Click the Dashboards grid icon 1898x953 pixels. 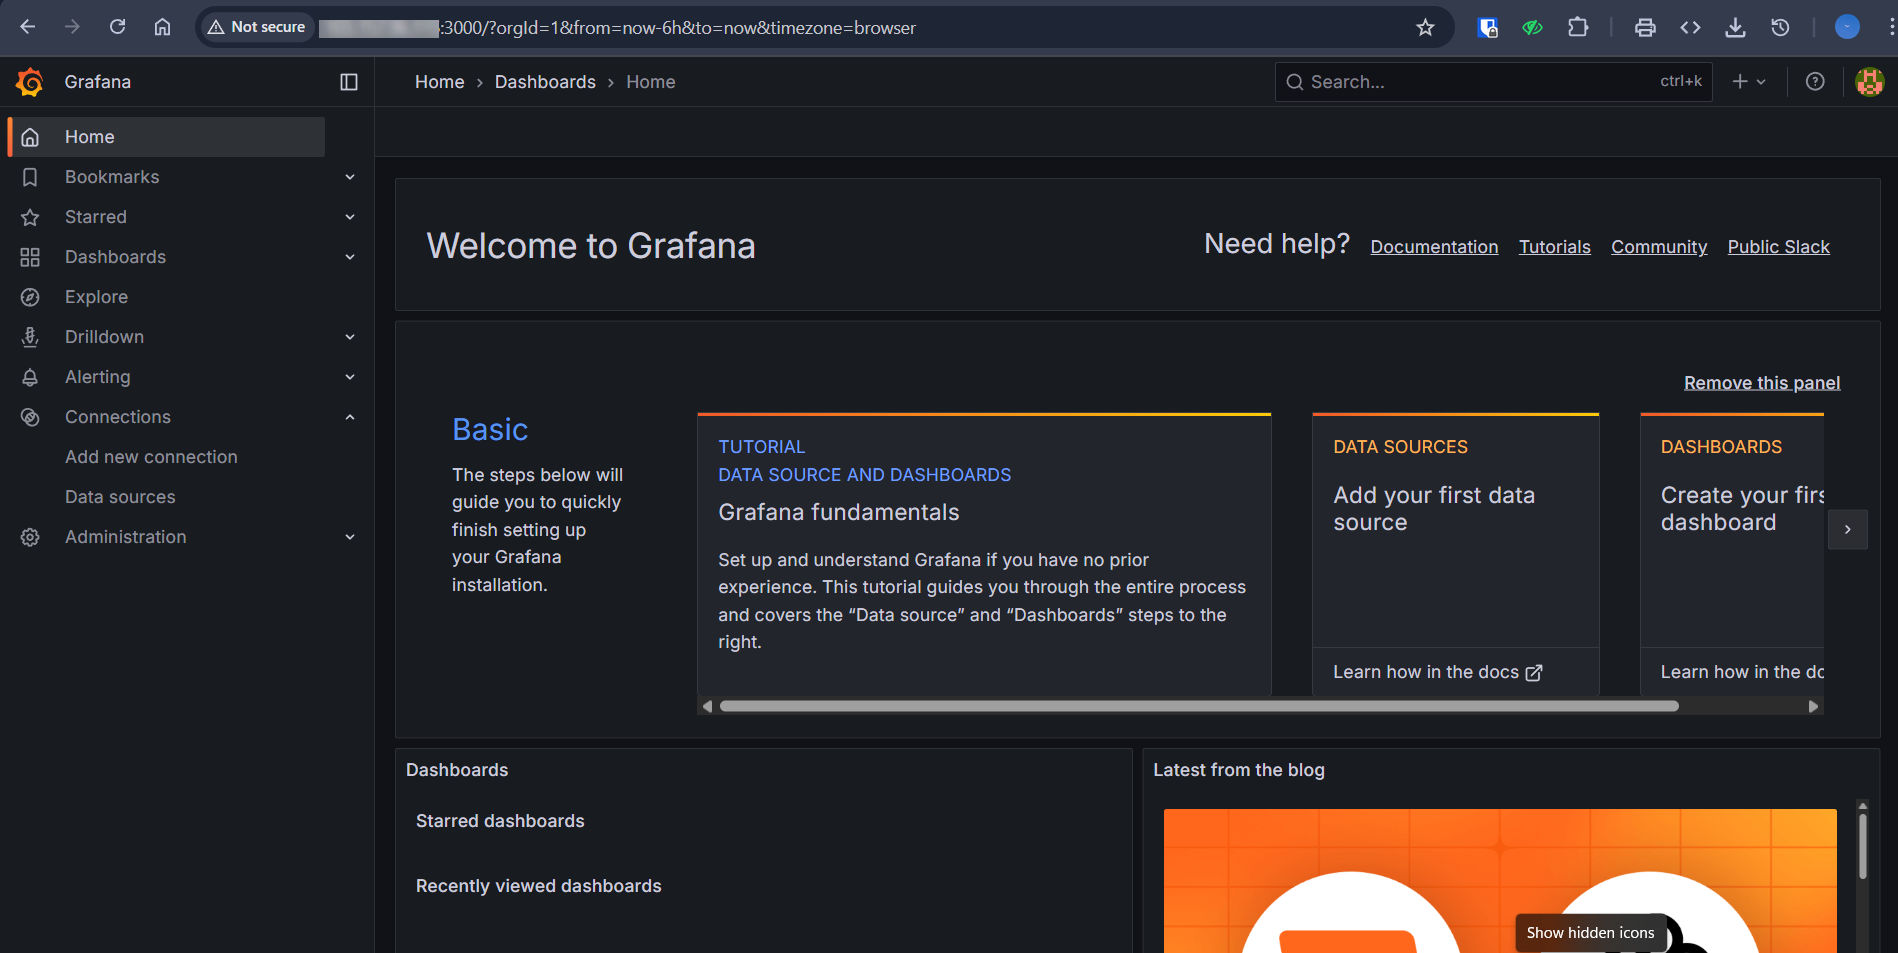pyautogui.click(x=30, y=257)
